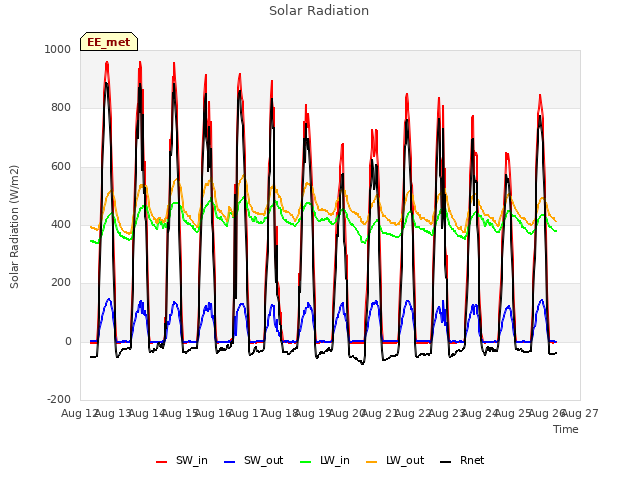Click the Aug 15 x-axis label
Image resolution: width=640 pixels, height=480 pixels.
tap(180, 413)
